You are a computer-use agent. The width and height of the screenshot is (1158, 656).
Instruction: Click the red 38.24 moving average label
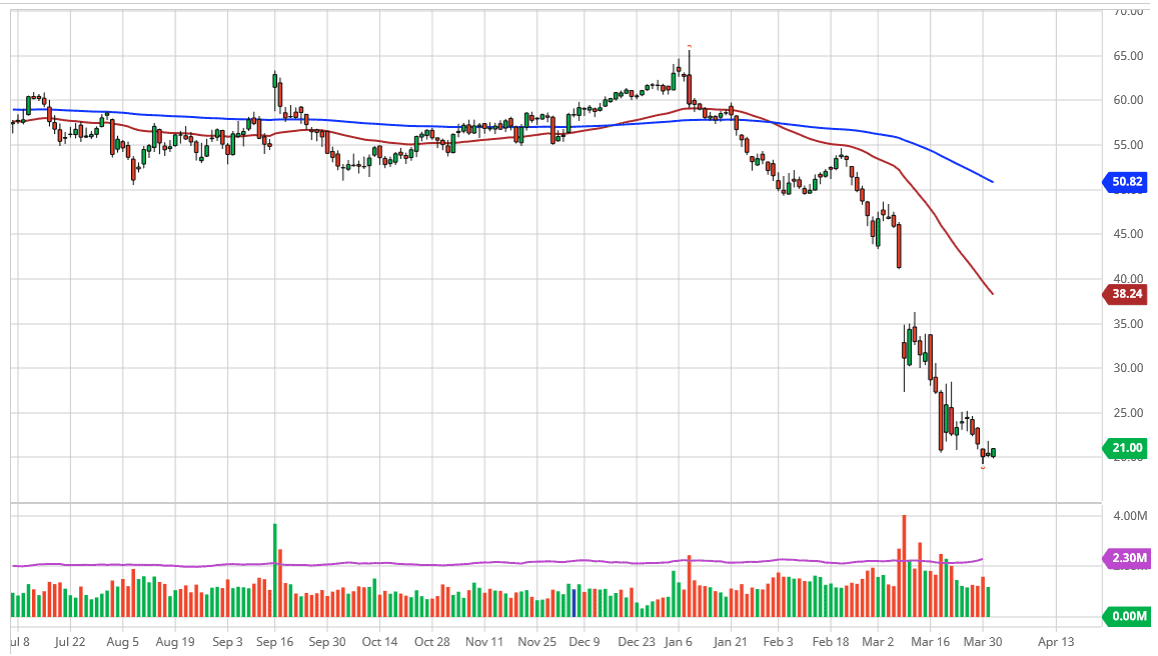1125,294
